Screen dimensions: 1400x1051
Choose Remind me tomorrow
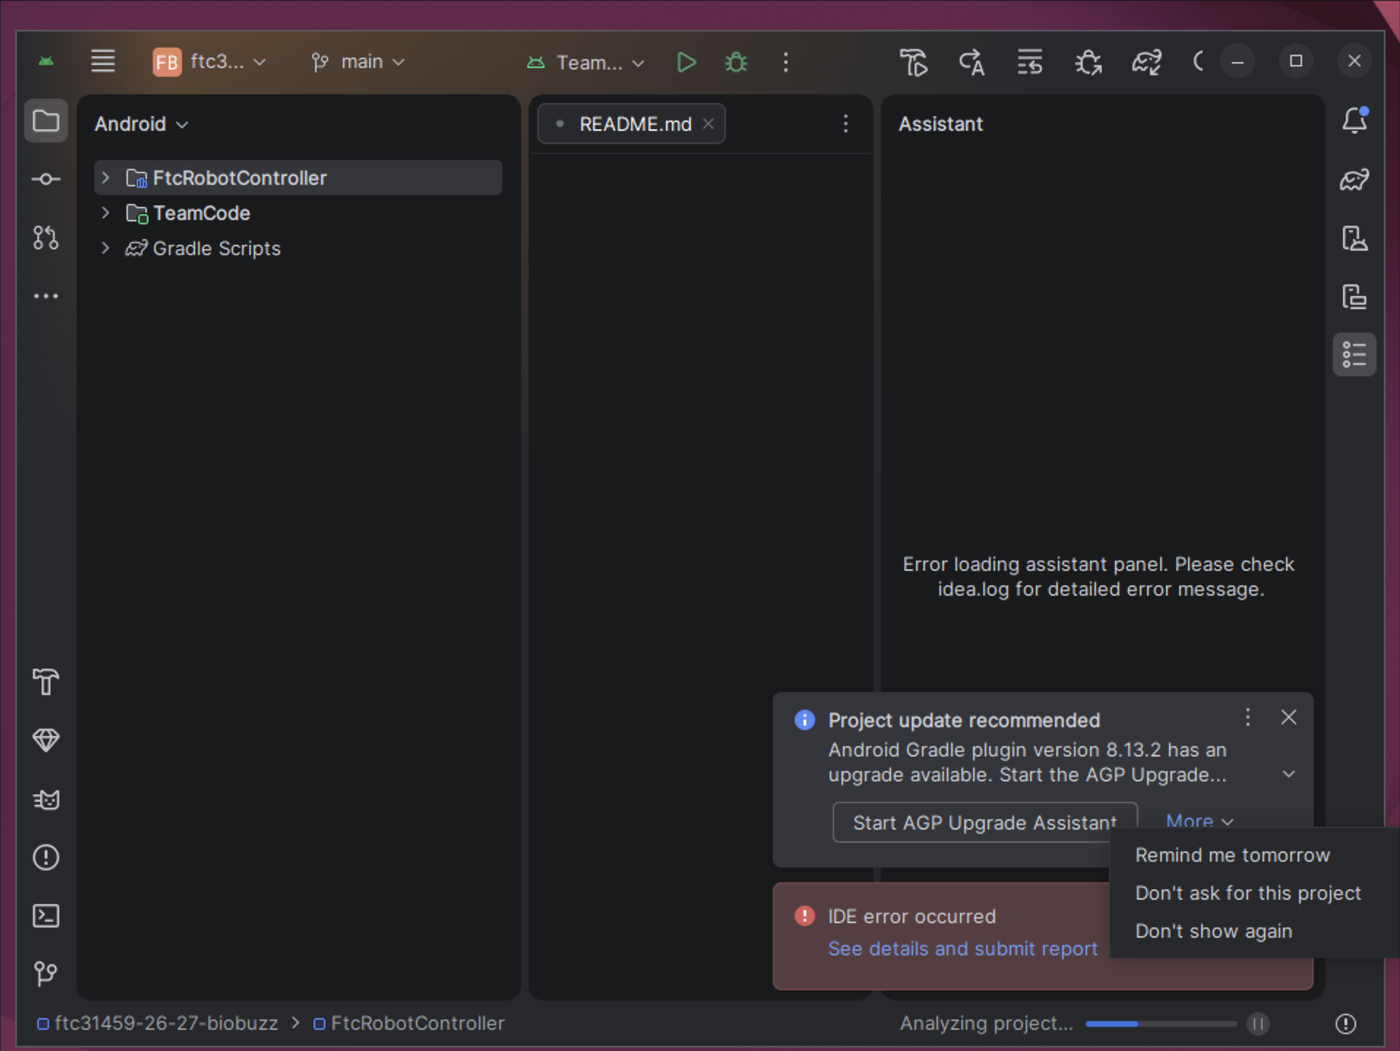pyautogui.click(x=1232, y=855)
